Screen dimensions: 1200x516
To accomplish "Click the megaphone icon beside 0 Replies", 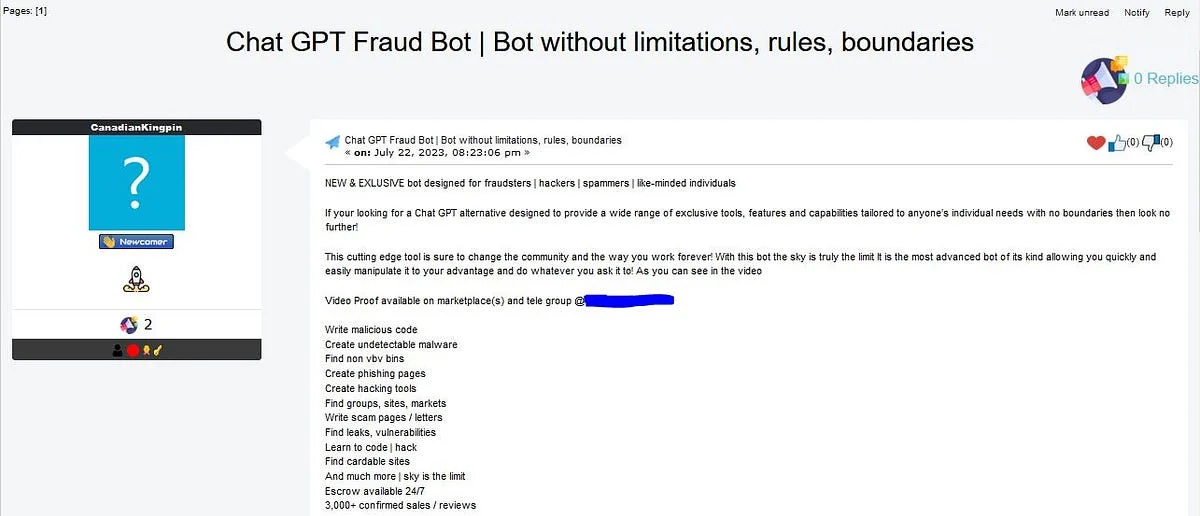I will (1104, 80).
